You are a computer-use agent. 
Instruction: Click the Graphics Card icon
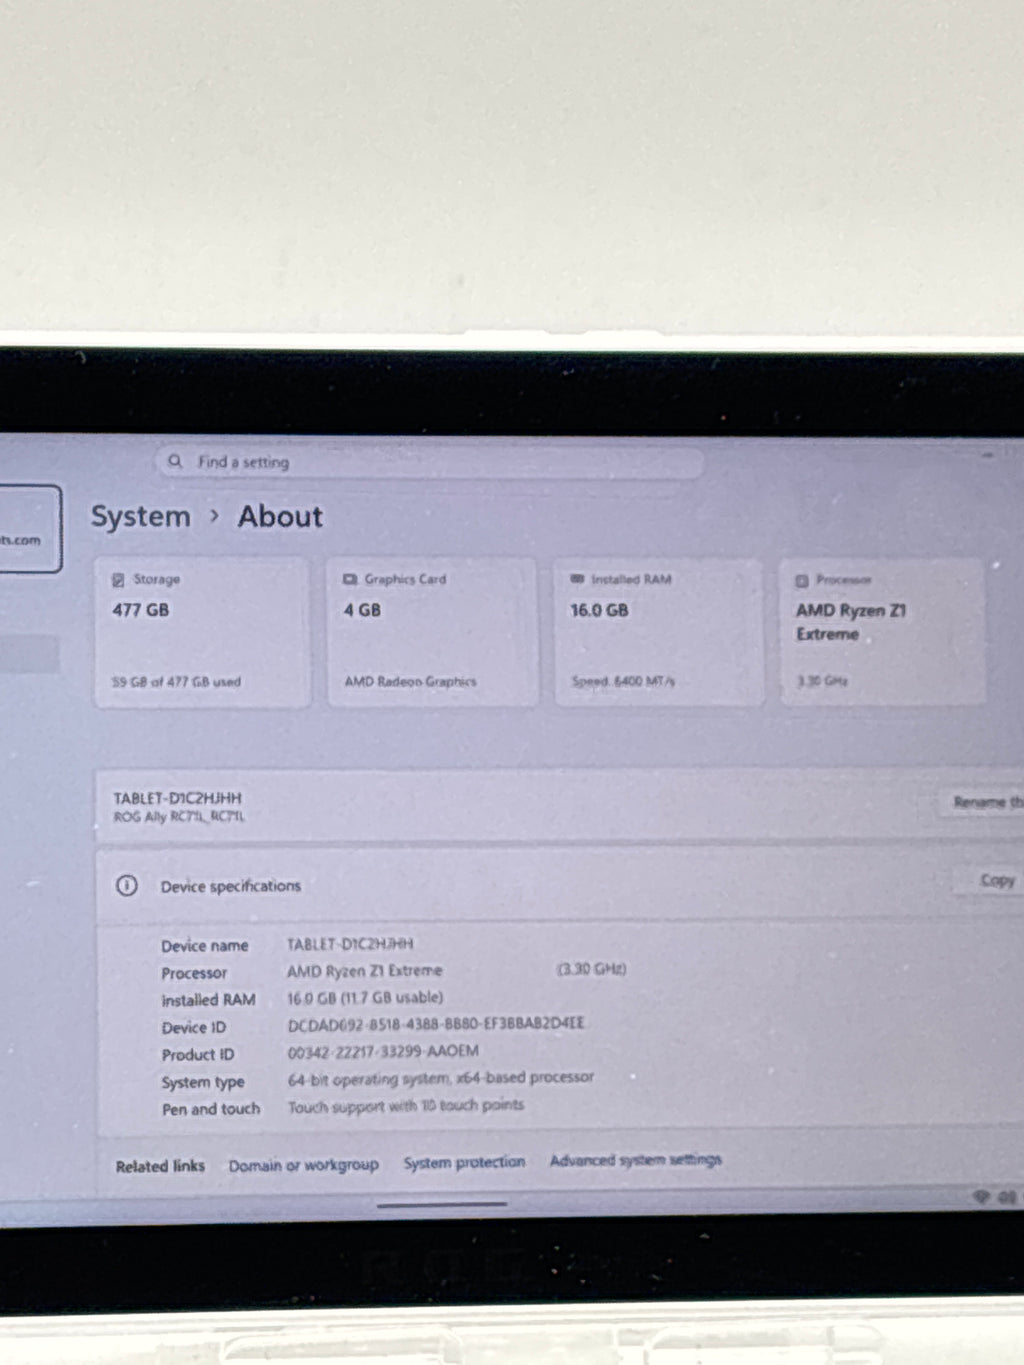pyautogui.click(x=350, y=579)
